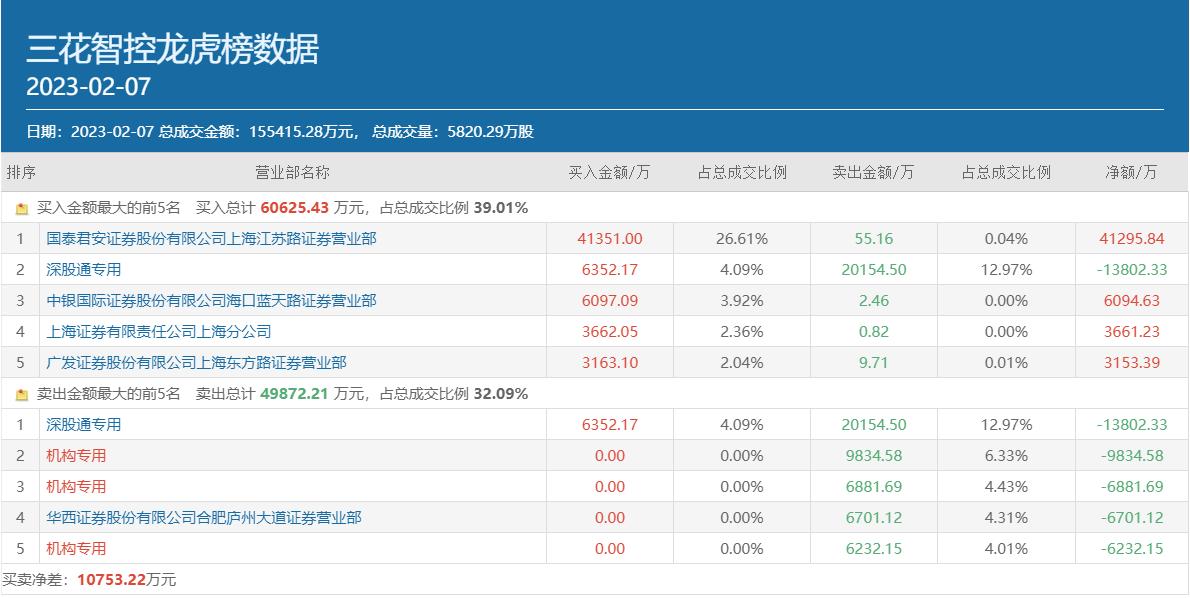Click 机构专用 in sell rank 5
Image resolution: width=1190 pixels, height=598 pixels.
tap(76, 549)
